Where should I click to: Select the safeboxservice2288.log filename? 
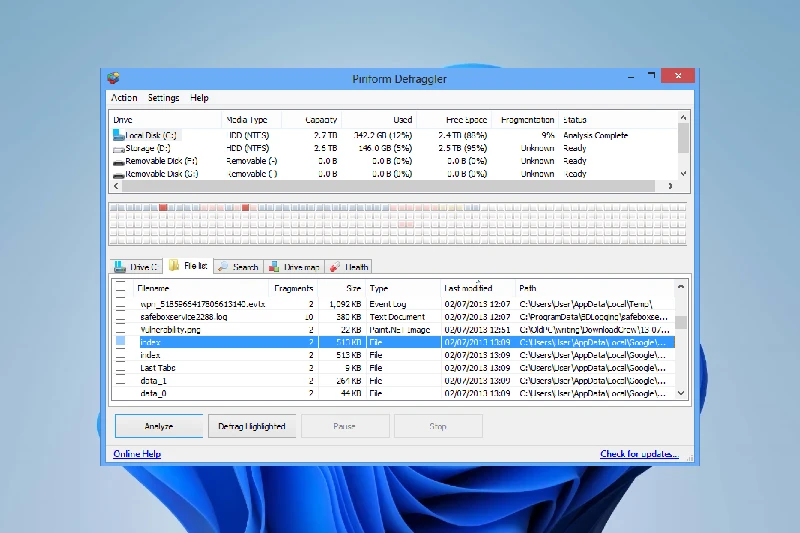184,317
